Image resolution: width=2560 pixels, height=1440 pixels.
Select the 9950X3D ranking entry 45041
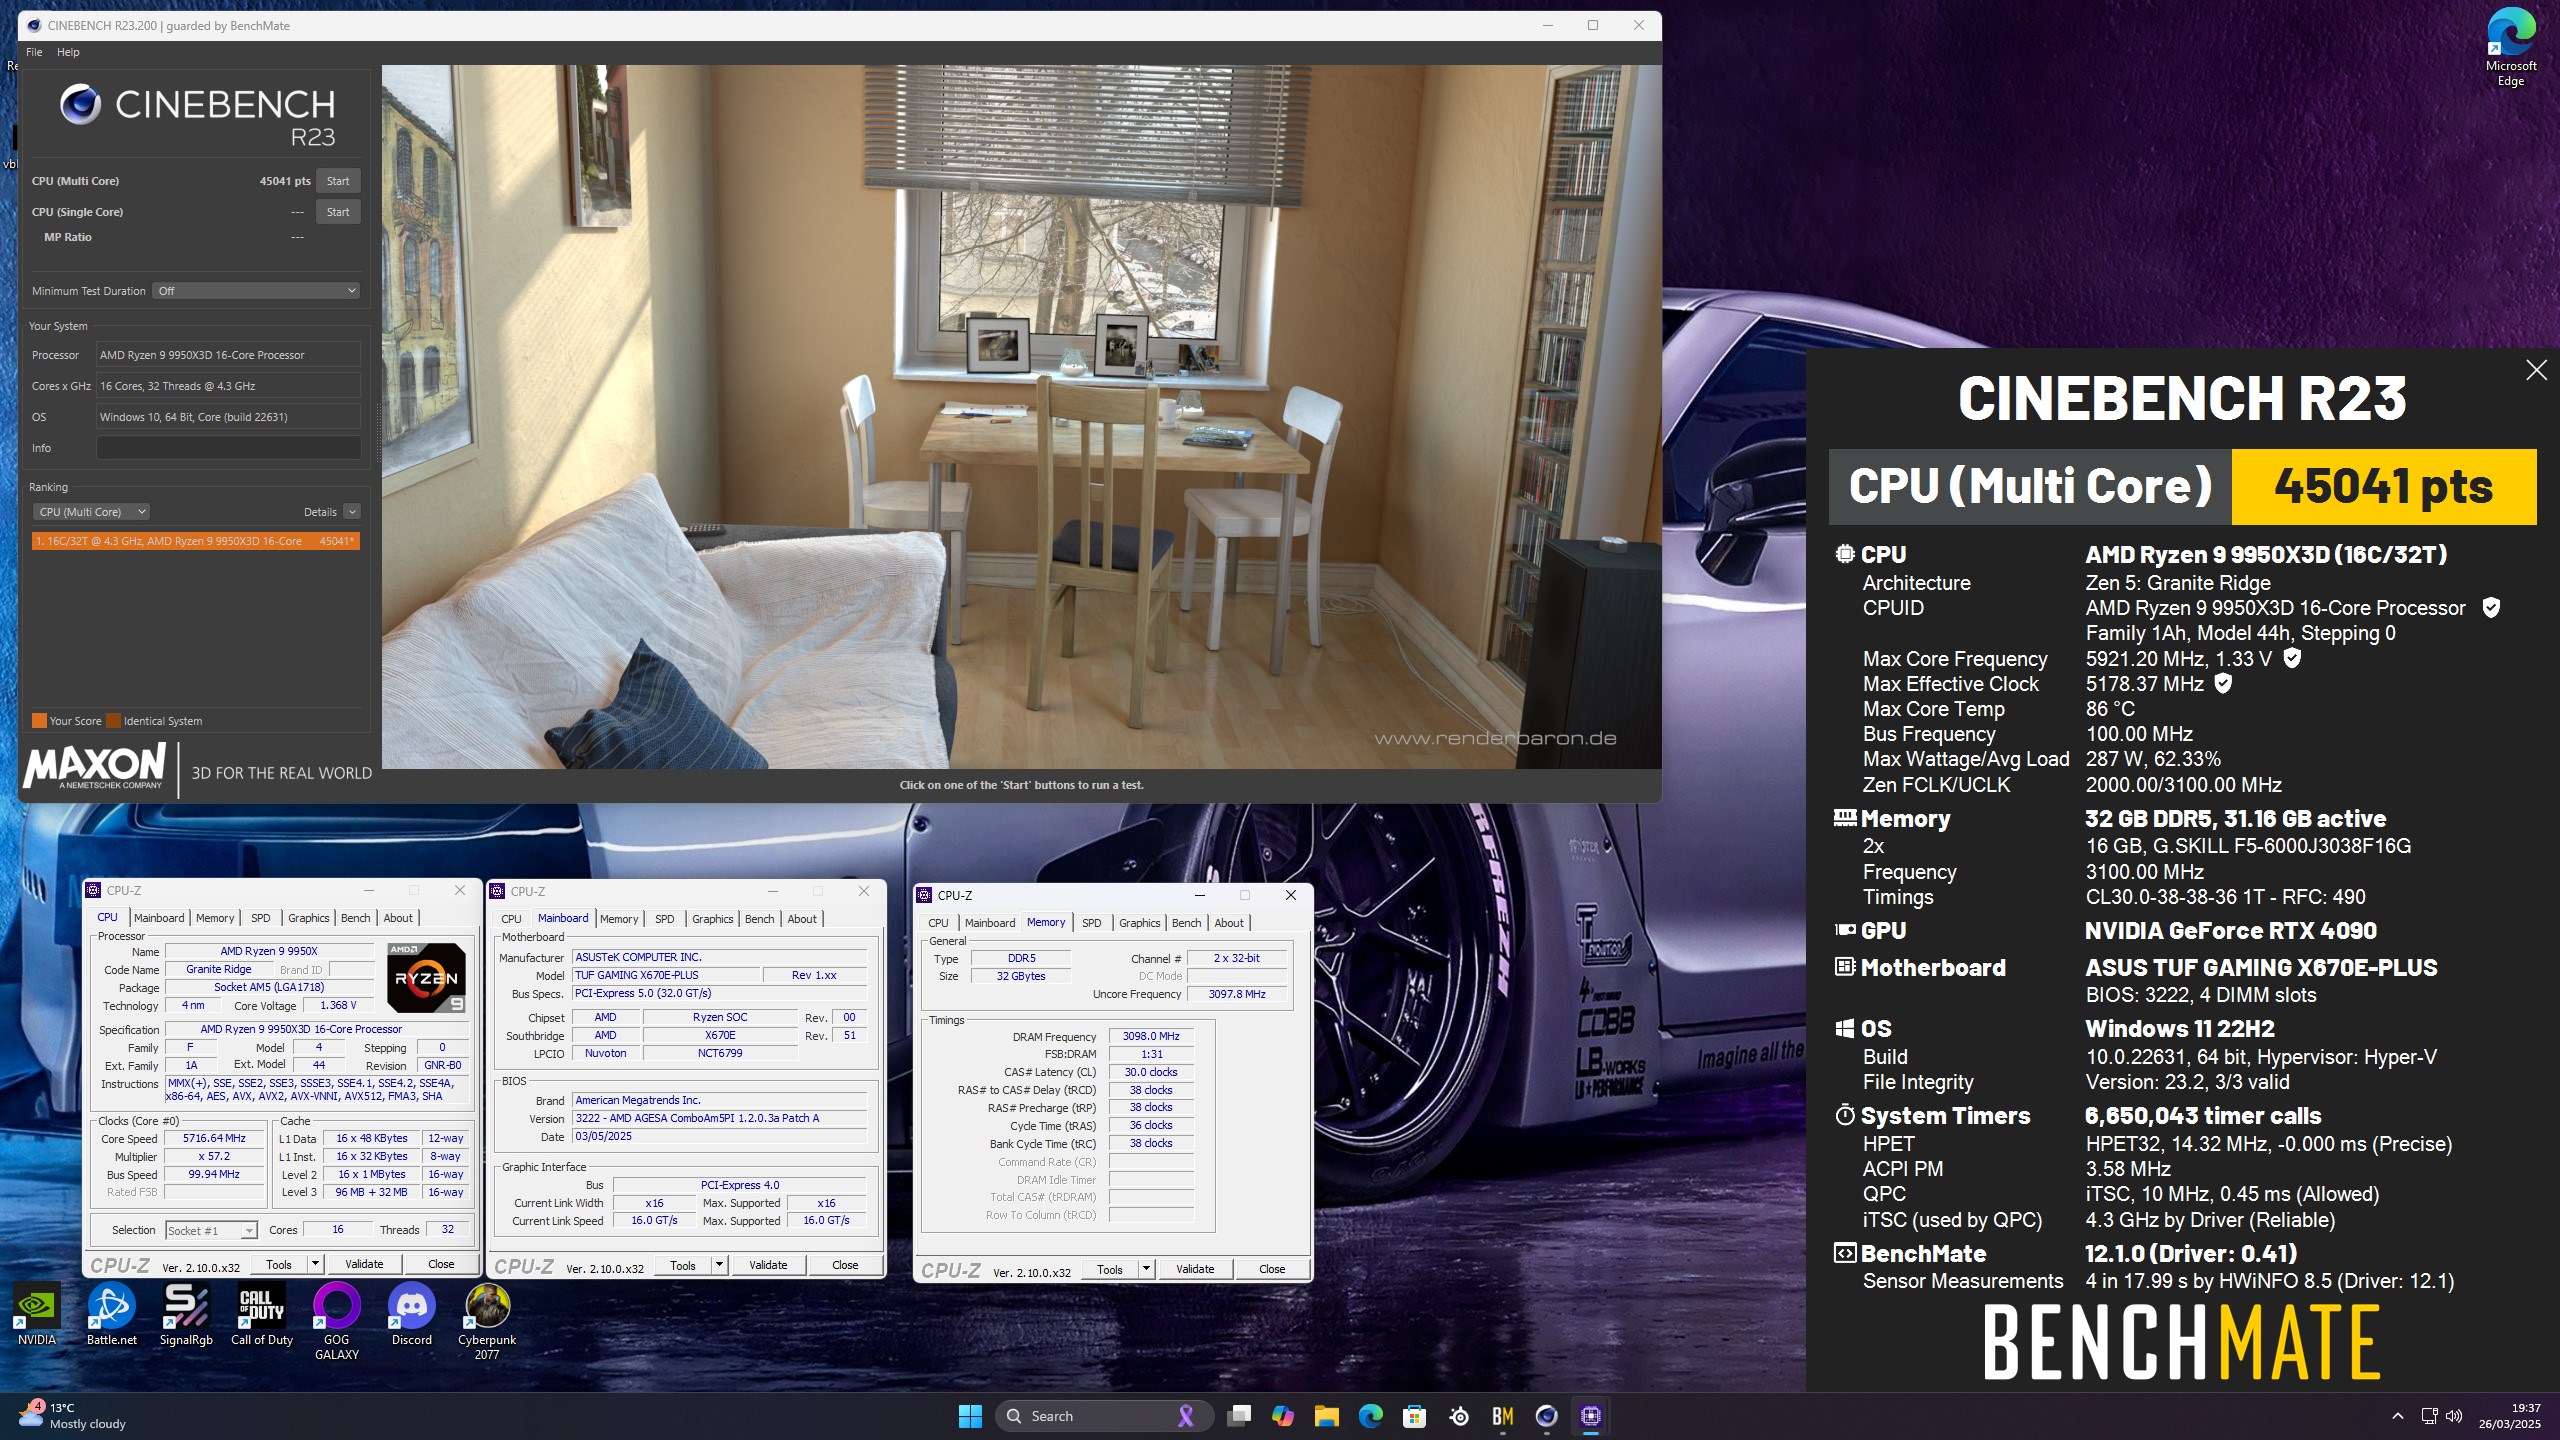pos(195,541)
